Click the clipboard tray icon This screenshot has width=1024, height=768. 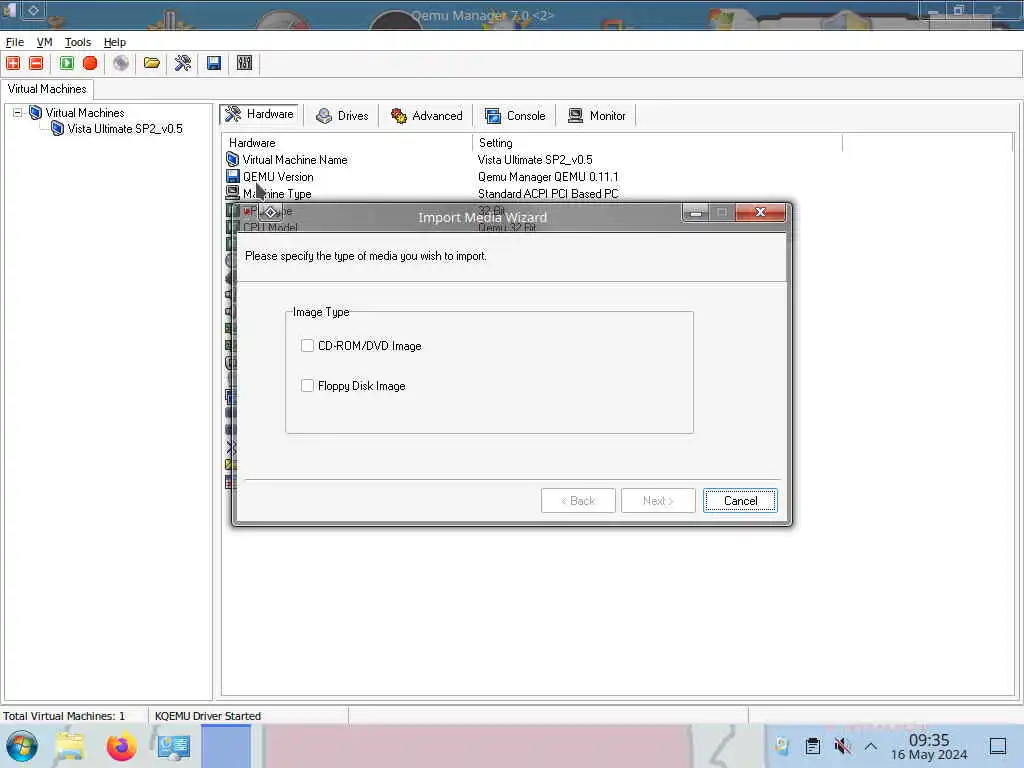(x=812, y=746)
